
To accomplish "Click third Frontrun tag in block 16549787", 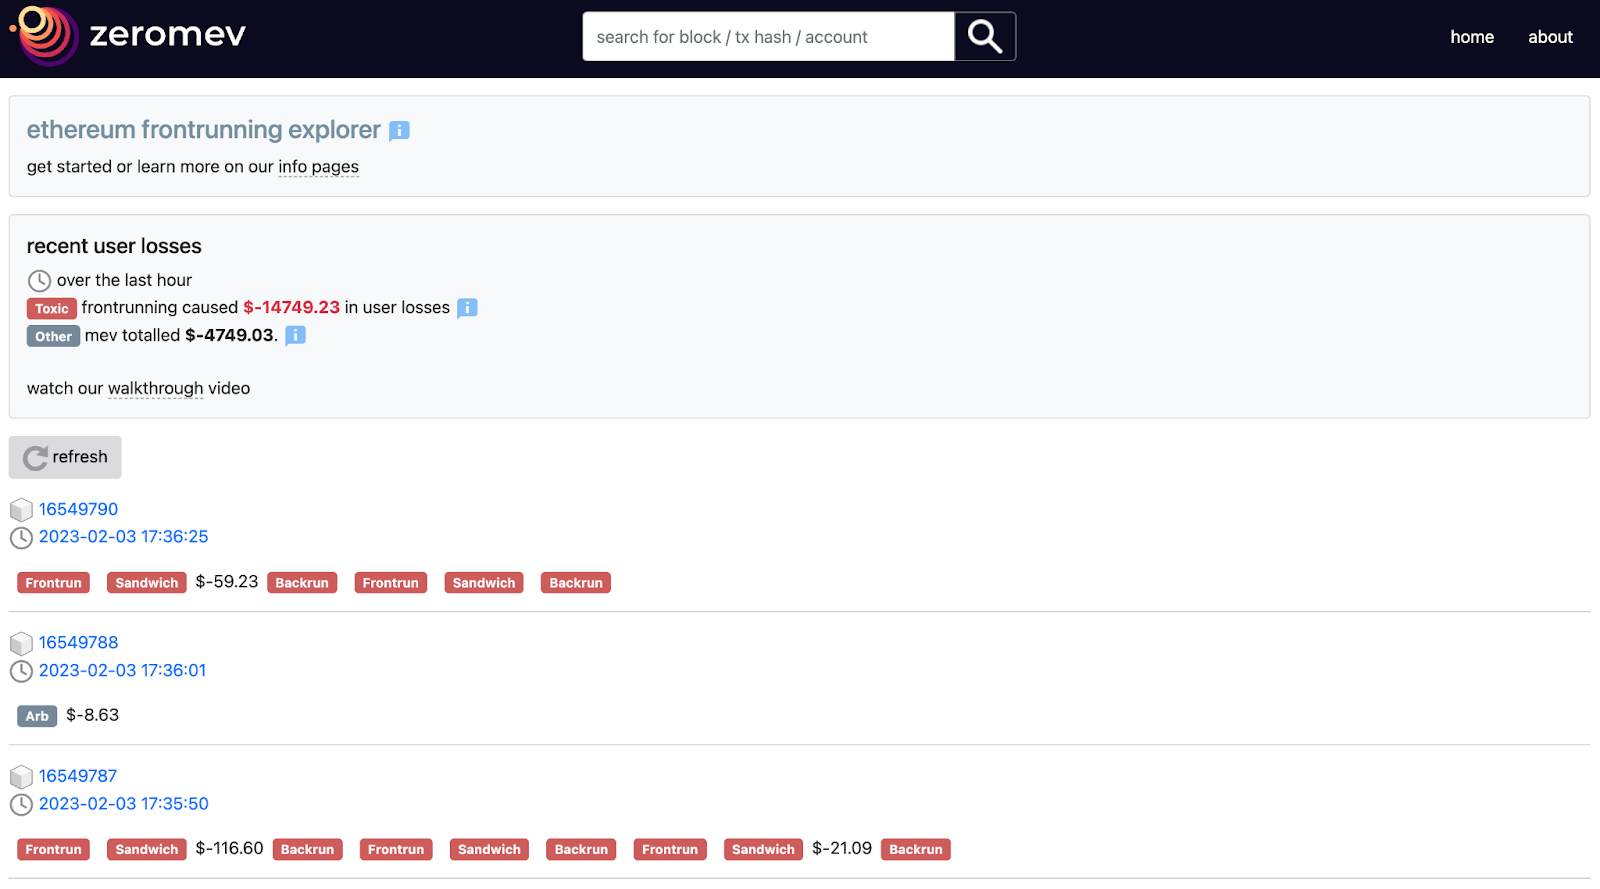I will click(x=670, y=849).
